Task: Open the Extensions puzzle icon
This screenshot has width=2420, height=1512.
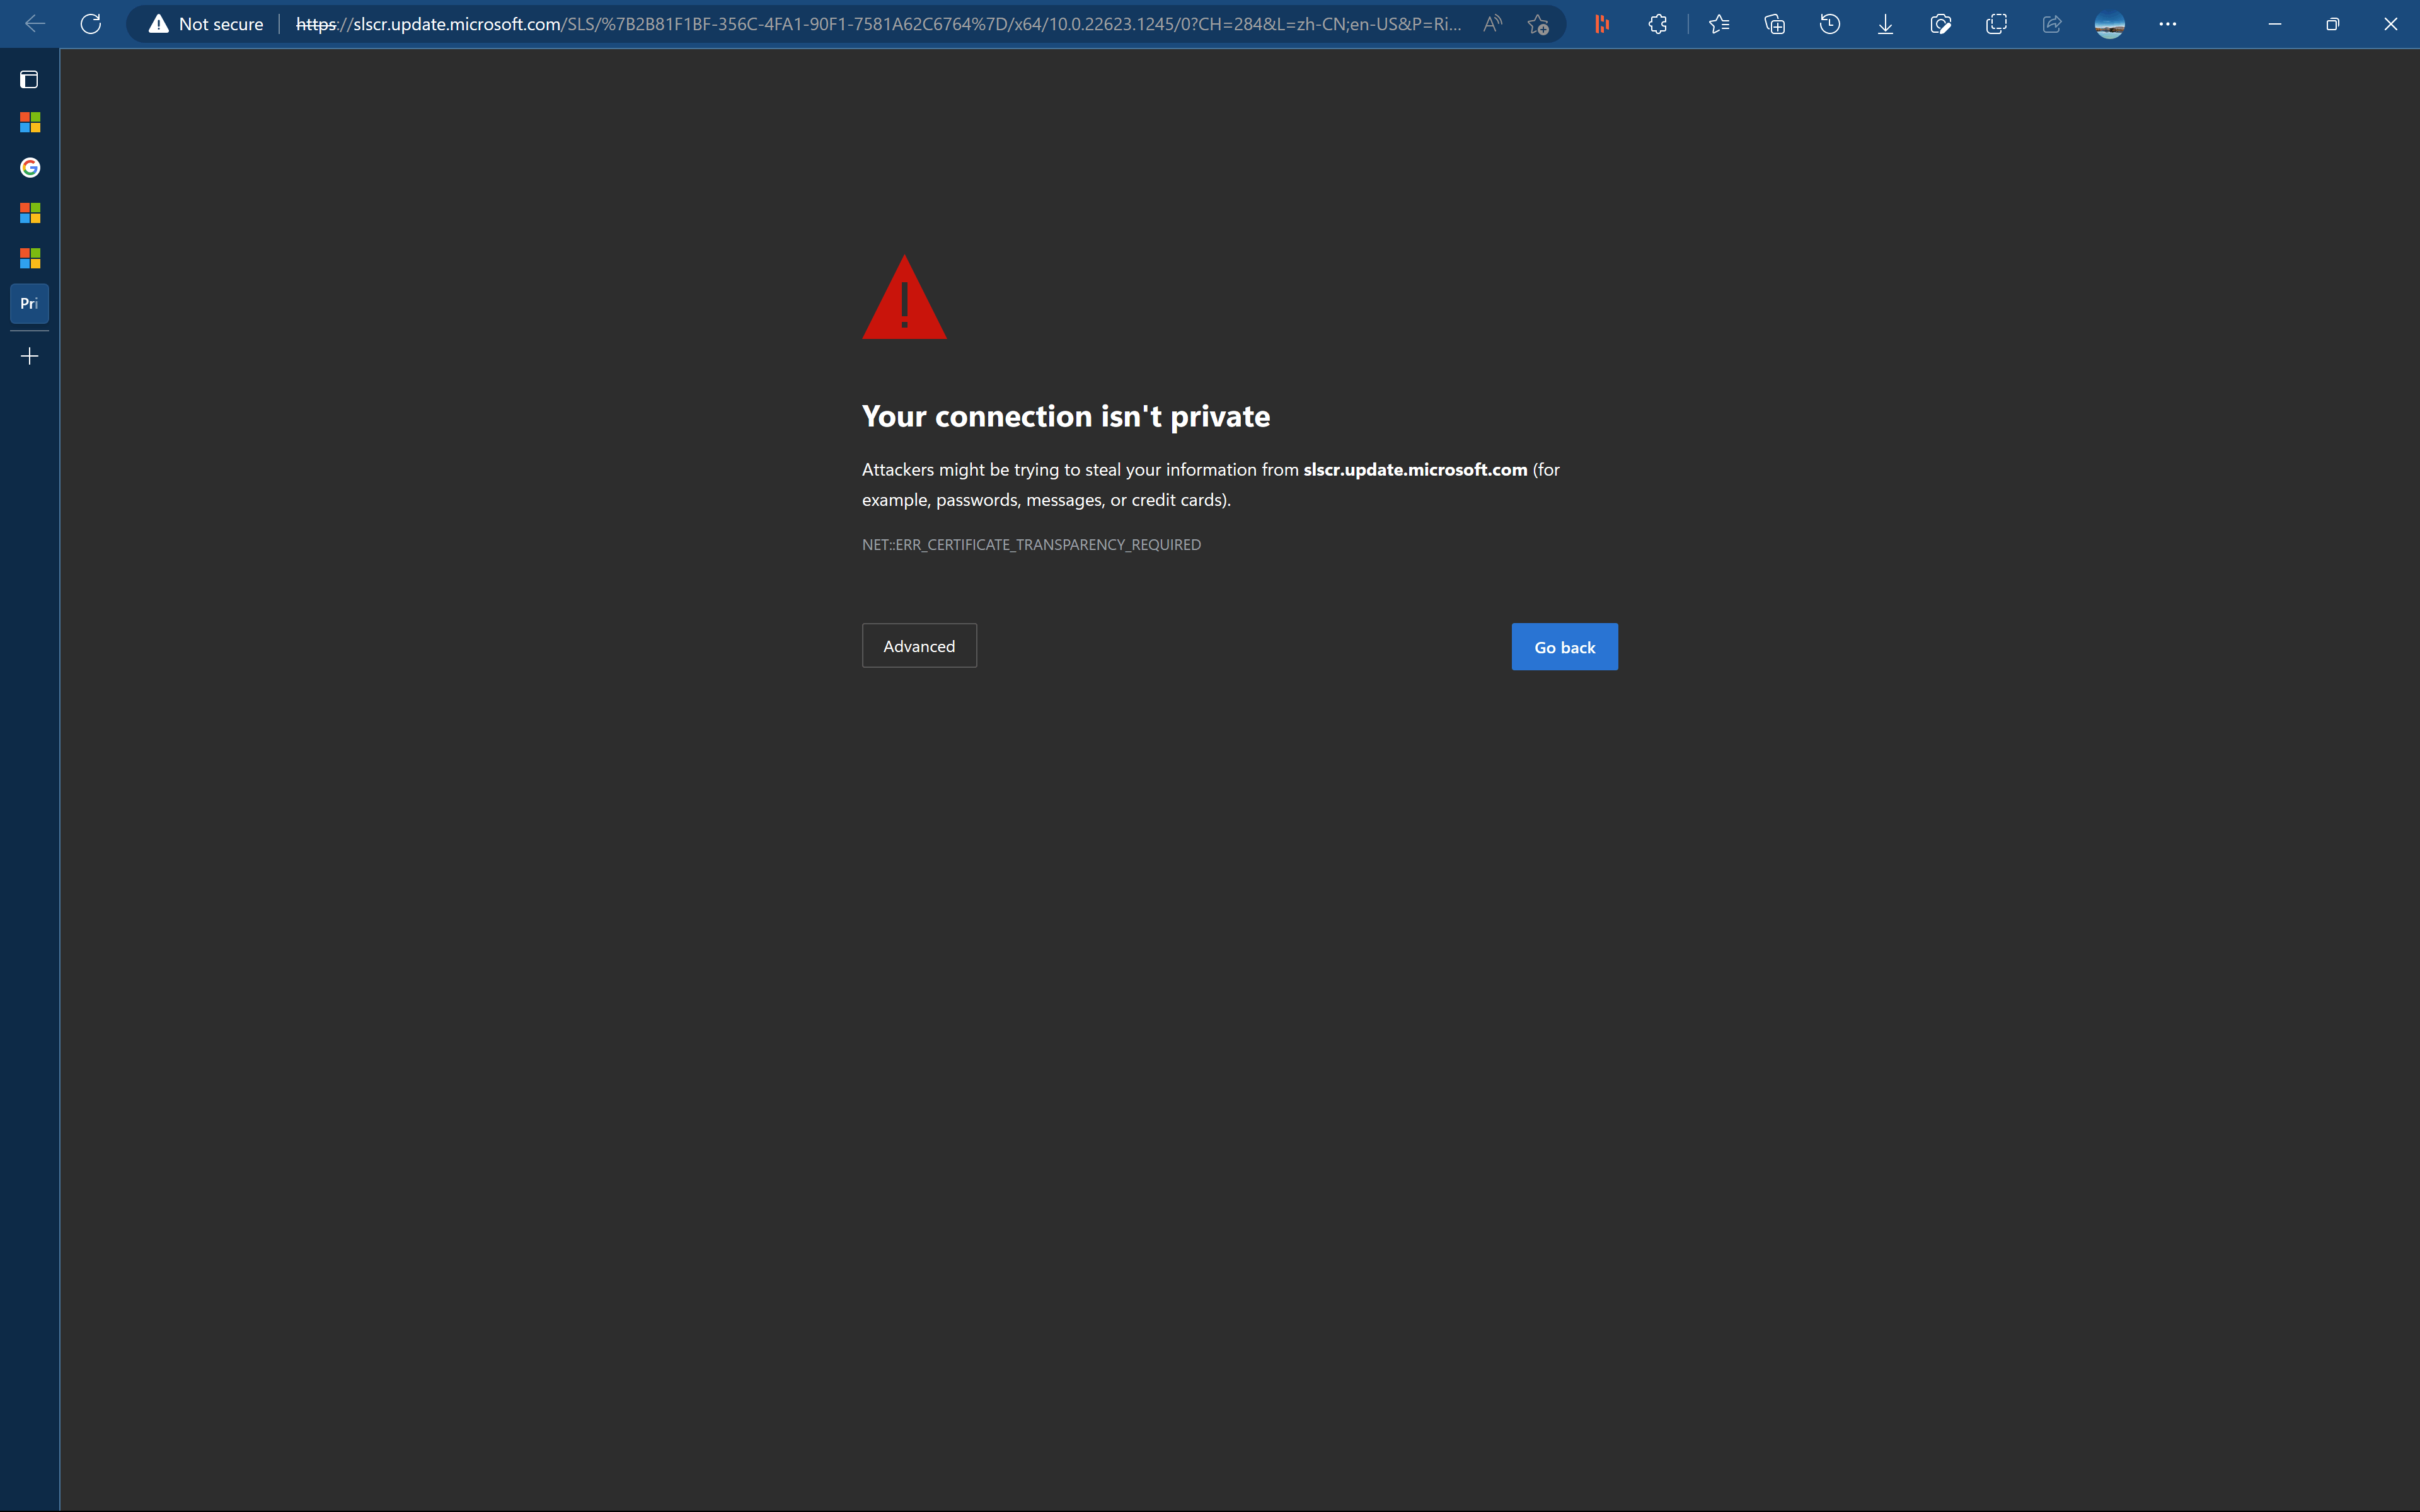Action: click(1657, 24)
